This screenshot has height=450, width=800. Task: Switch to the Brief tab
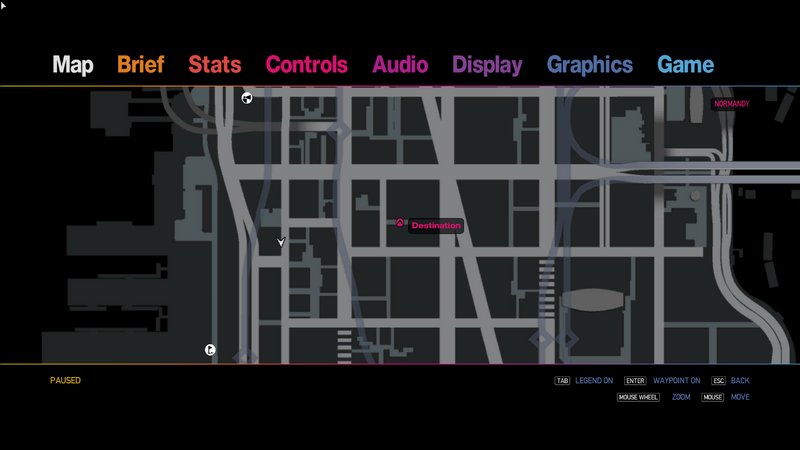pos(141,65)
